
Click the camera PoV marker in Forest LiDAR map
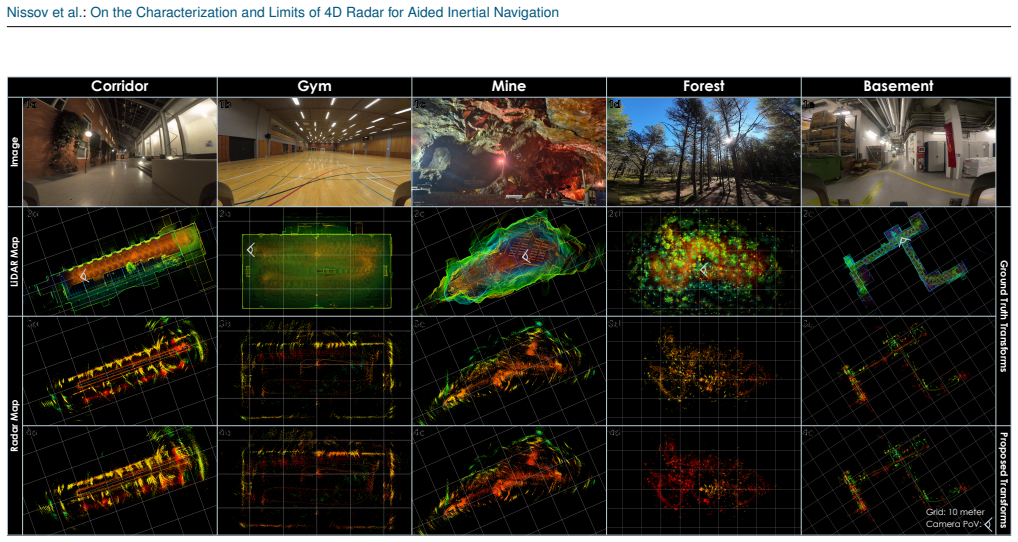tap(702, 268)
